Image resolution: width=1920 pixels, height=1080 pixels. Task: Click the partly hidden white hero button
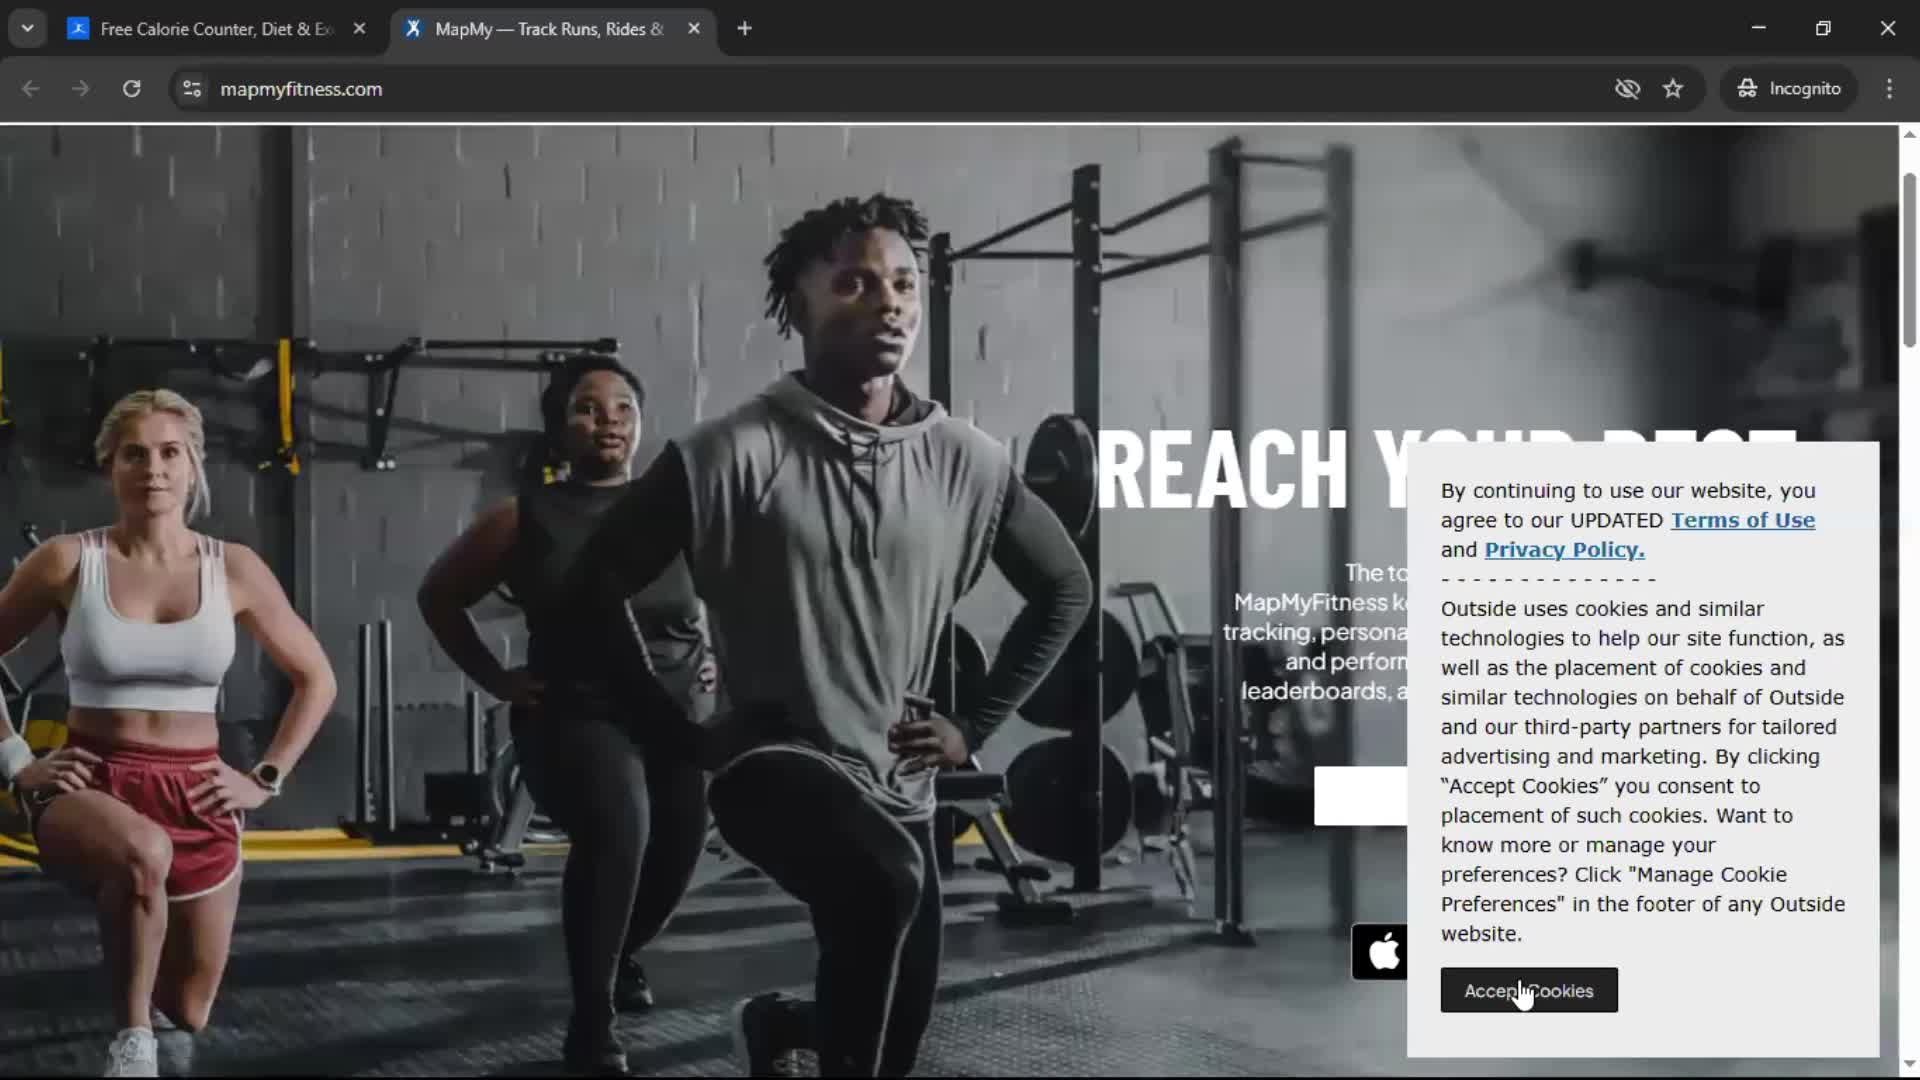[1361, 796]
